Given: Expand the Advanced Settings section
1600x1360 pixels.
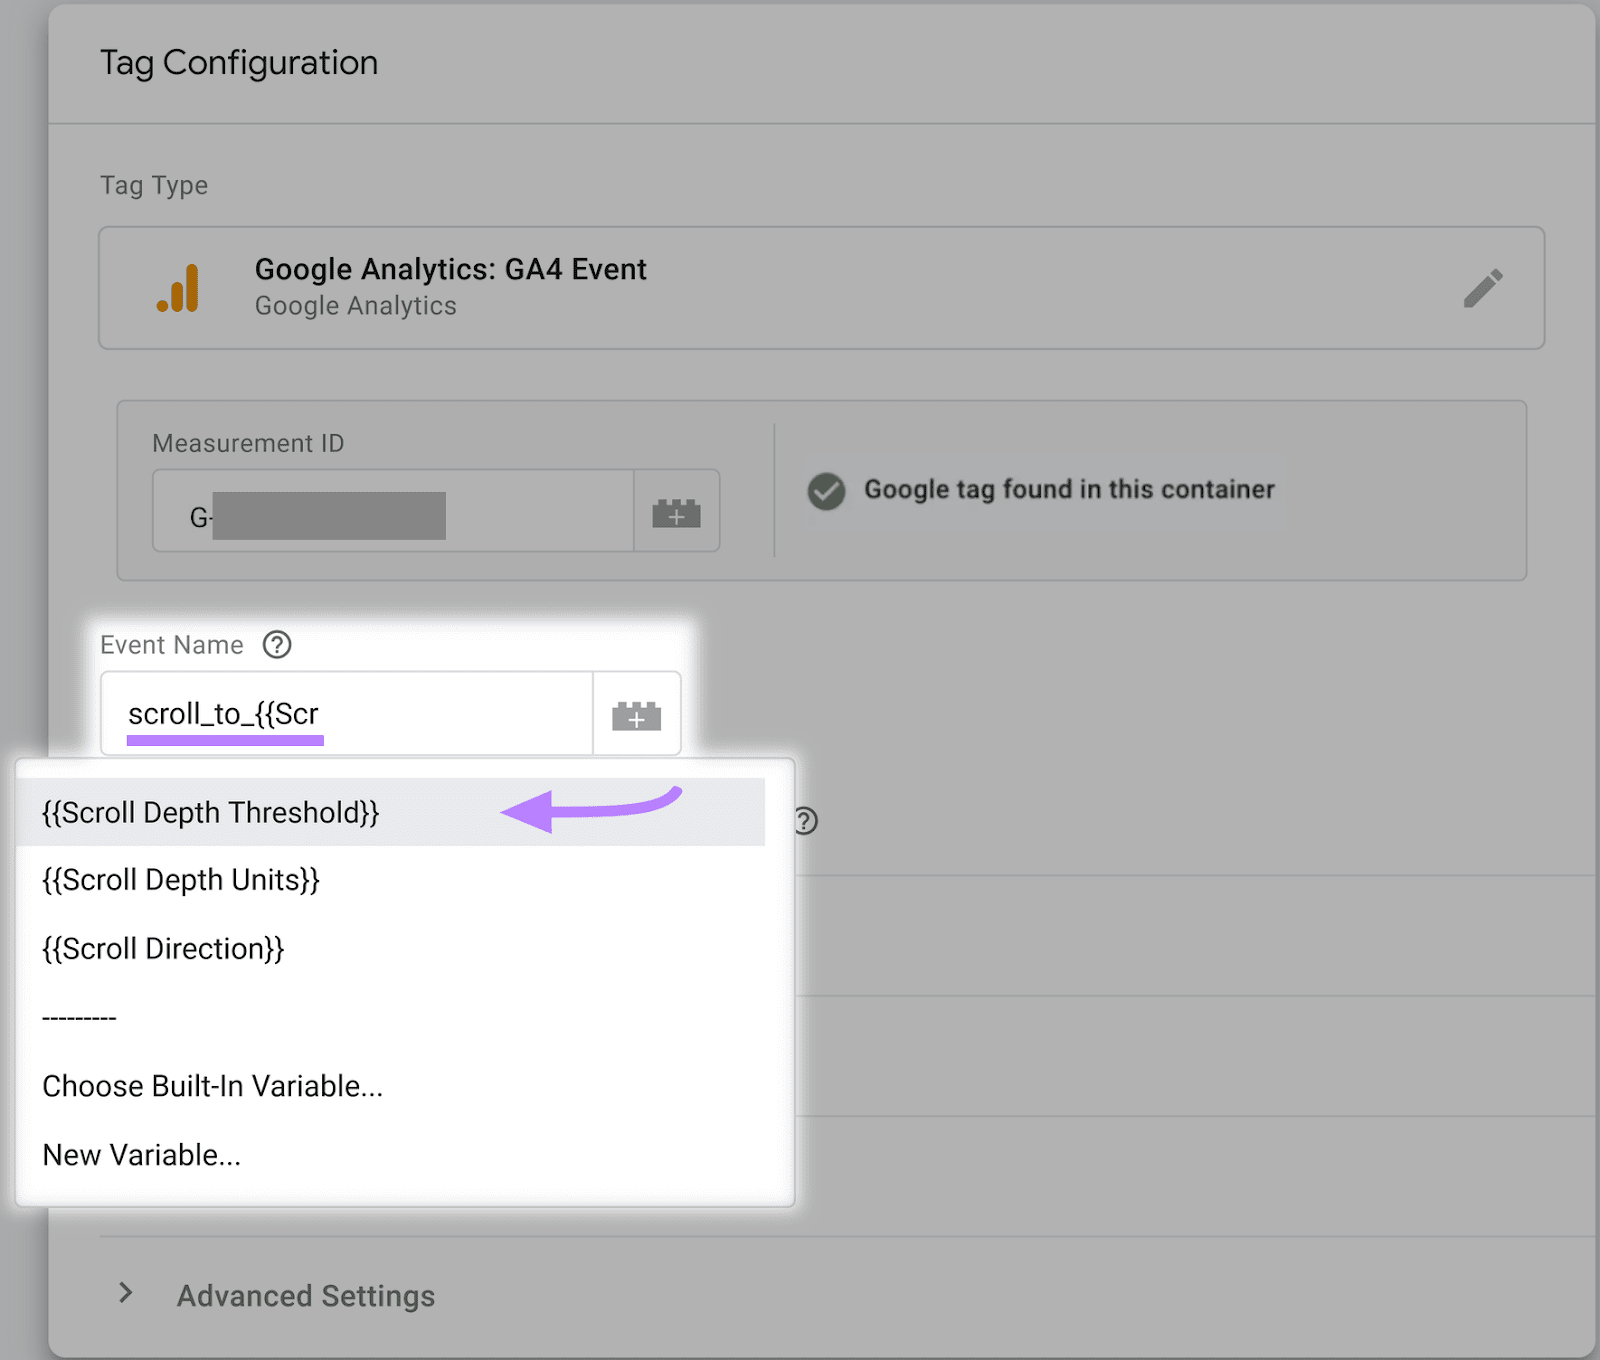Looking at the screenshot, I should (x=305, y=1295).
